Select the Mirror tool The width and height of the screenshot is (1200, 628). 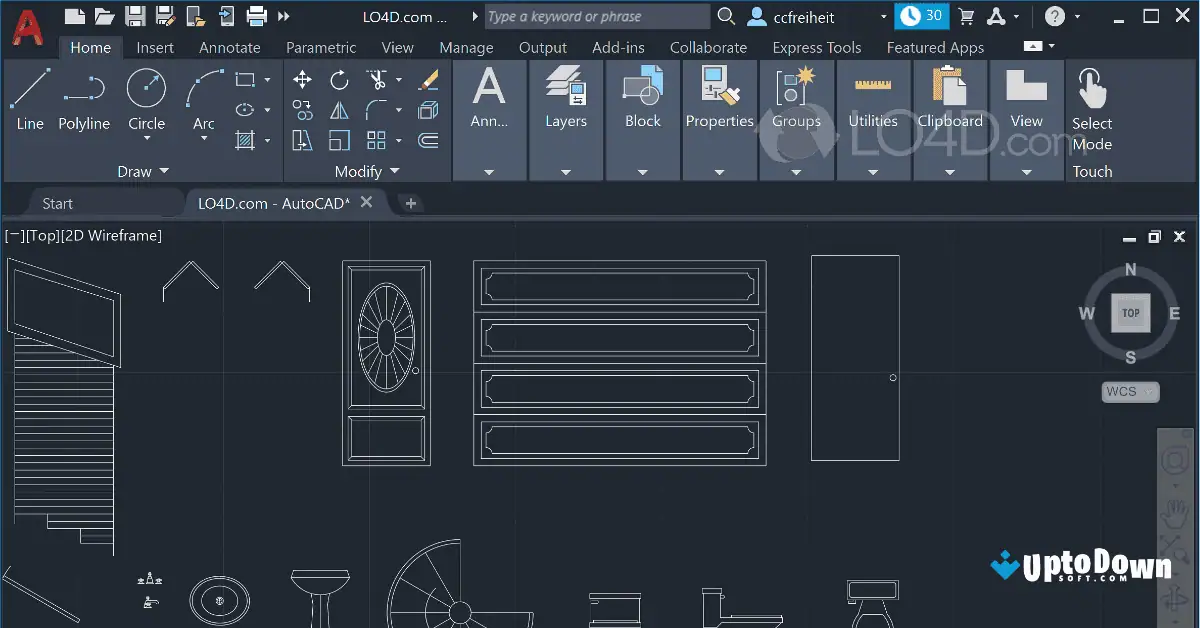point(338,110)
